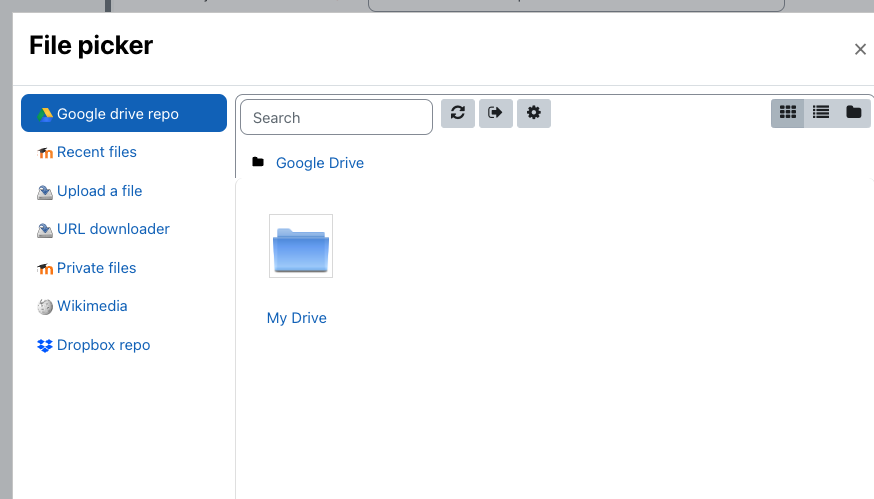Browse Private files repository
The height and width of the screenshot is (499, 874).
tap(96, 268)
